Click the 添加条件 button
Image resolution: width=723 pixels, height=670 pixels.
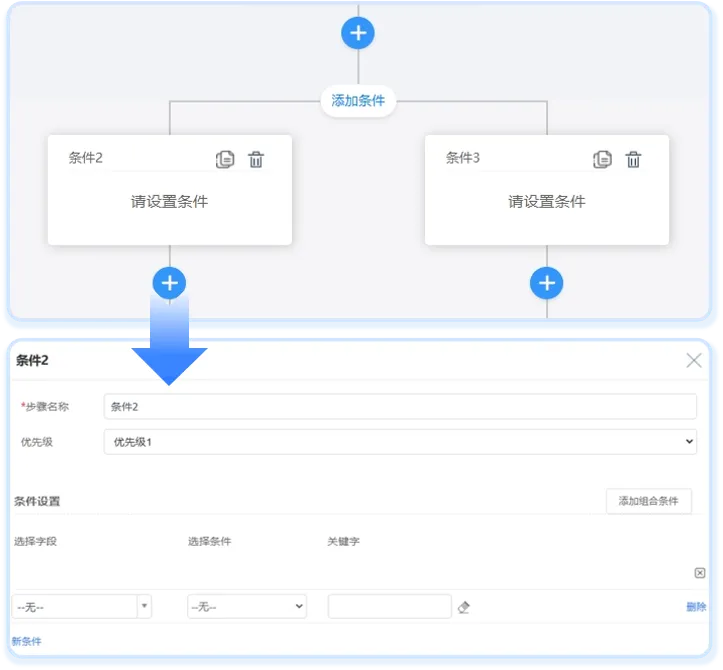click(358, 101)
